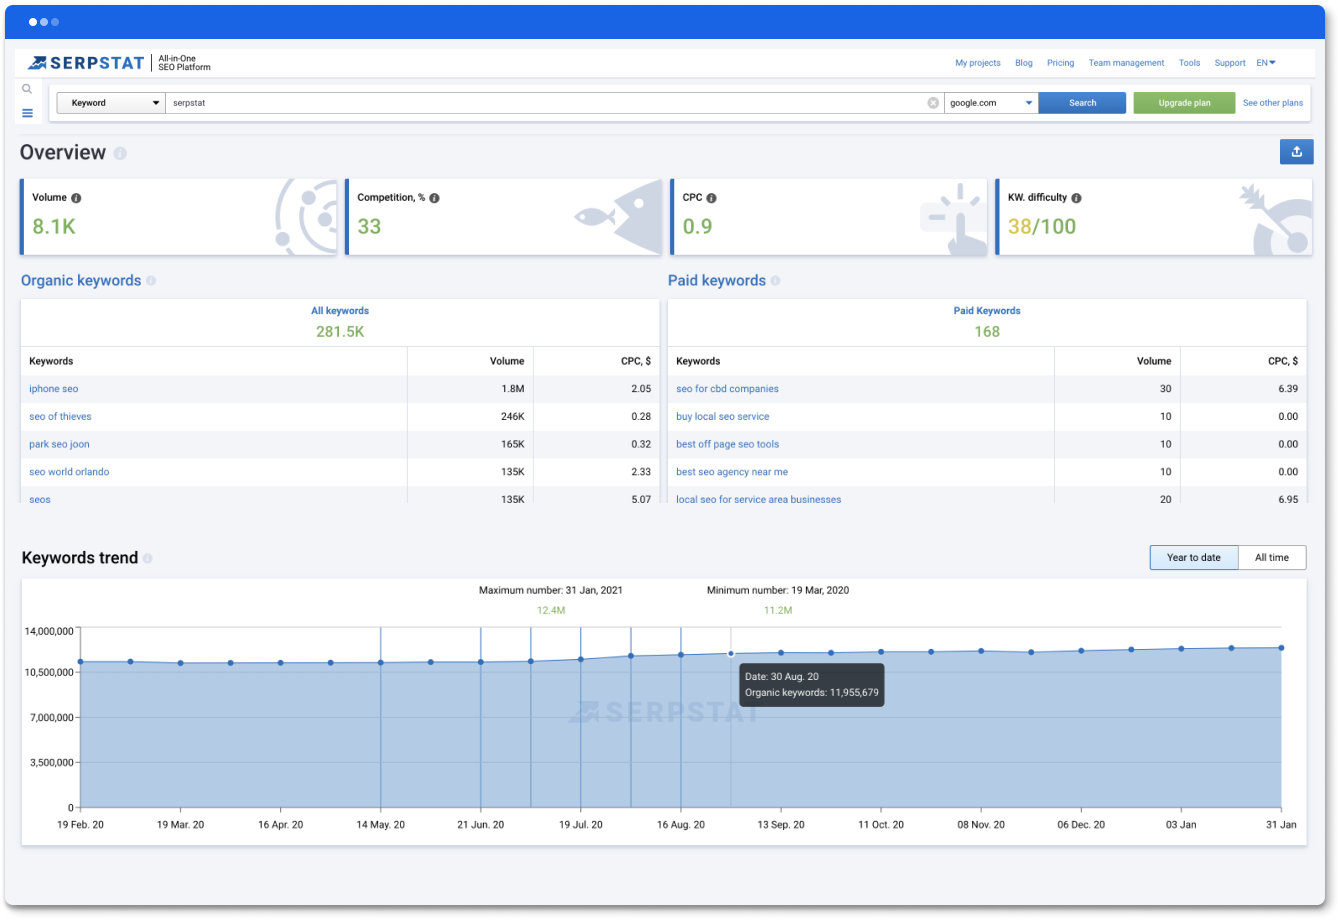This screenshot has width=1340, height=920.
Task: Click info icon next to Volume
Action: tap(76, 198)
